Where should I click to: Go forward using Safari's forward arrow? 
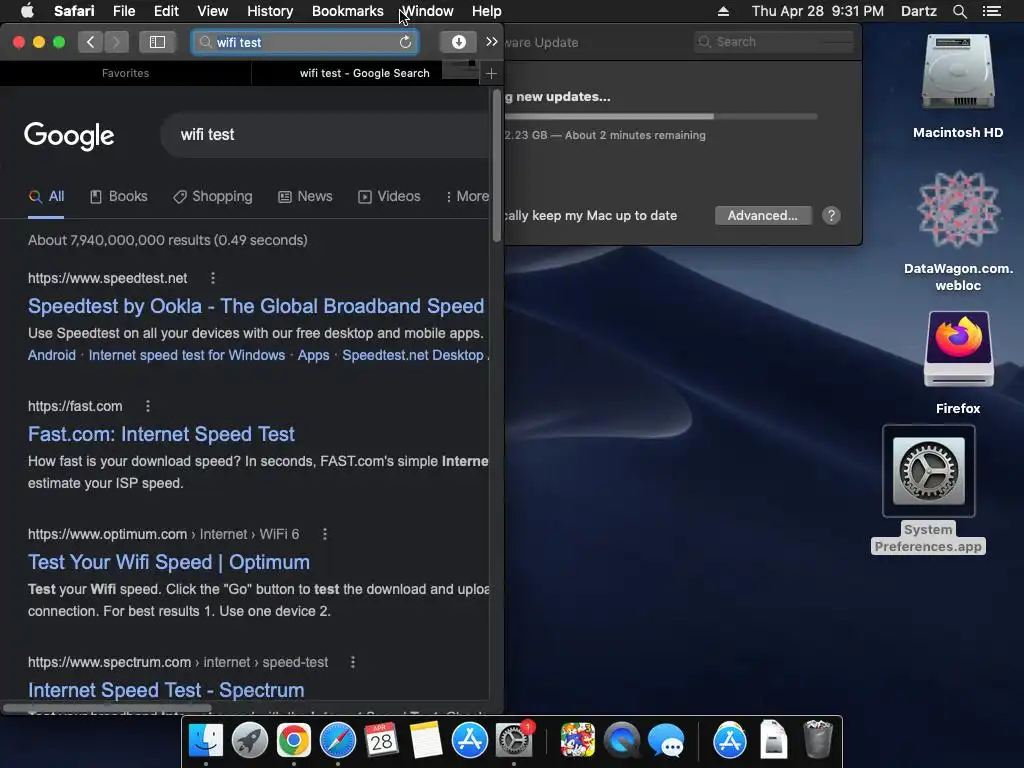pyautogui.click(x=116, y=42)
